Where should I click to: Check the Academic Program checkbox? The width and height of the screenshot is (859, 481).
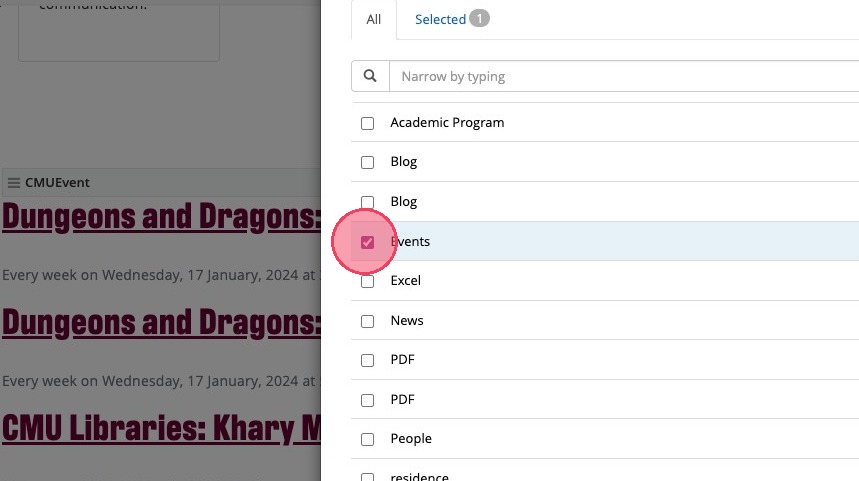pyautogui.click(x=368, y=123)
